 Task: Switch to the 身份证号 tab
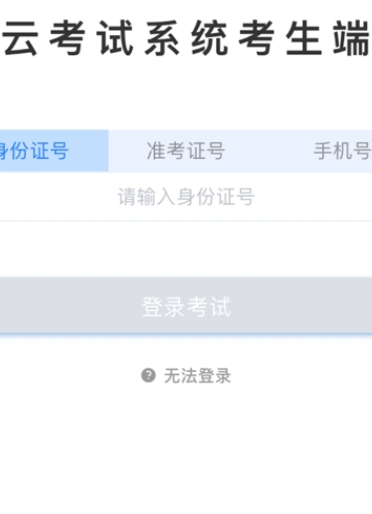tap(54, 151)
